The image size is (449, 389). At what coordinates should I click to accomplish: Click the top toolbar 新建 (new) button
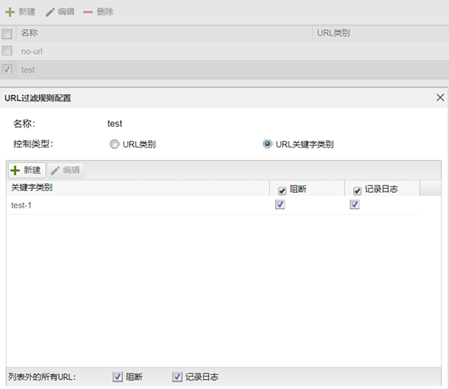pyautogui.click(x=20, y=12)
